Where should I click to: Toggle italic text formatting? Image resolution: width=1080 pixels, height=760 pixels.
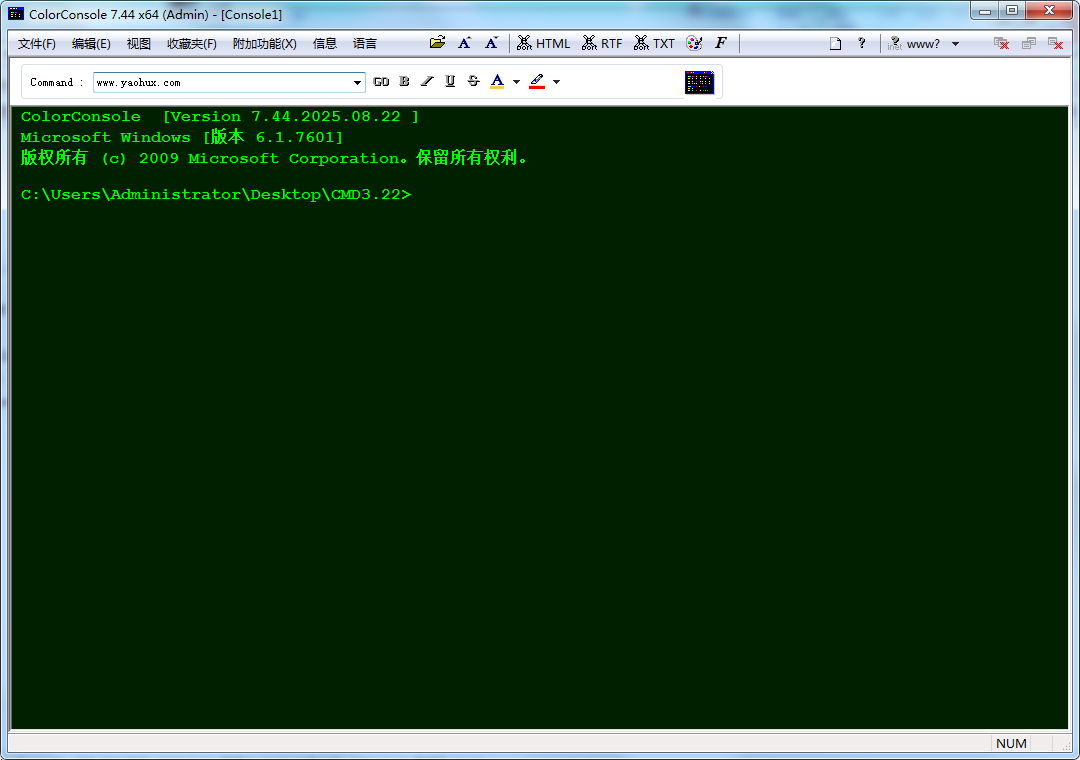click(427, 82)
